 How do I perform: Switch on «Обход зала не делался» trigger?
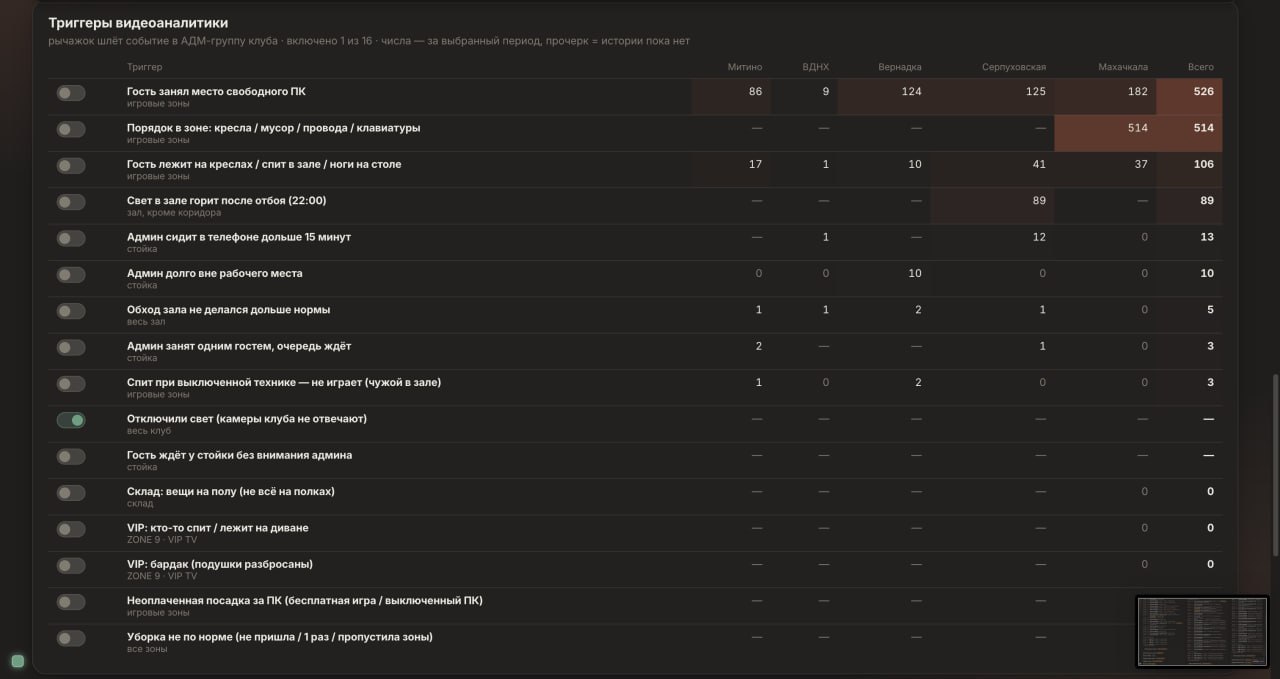(x=70, y=311)
